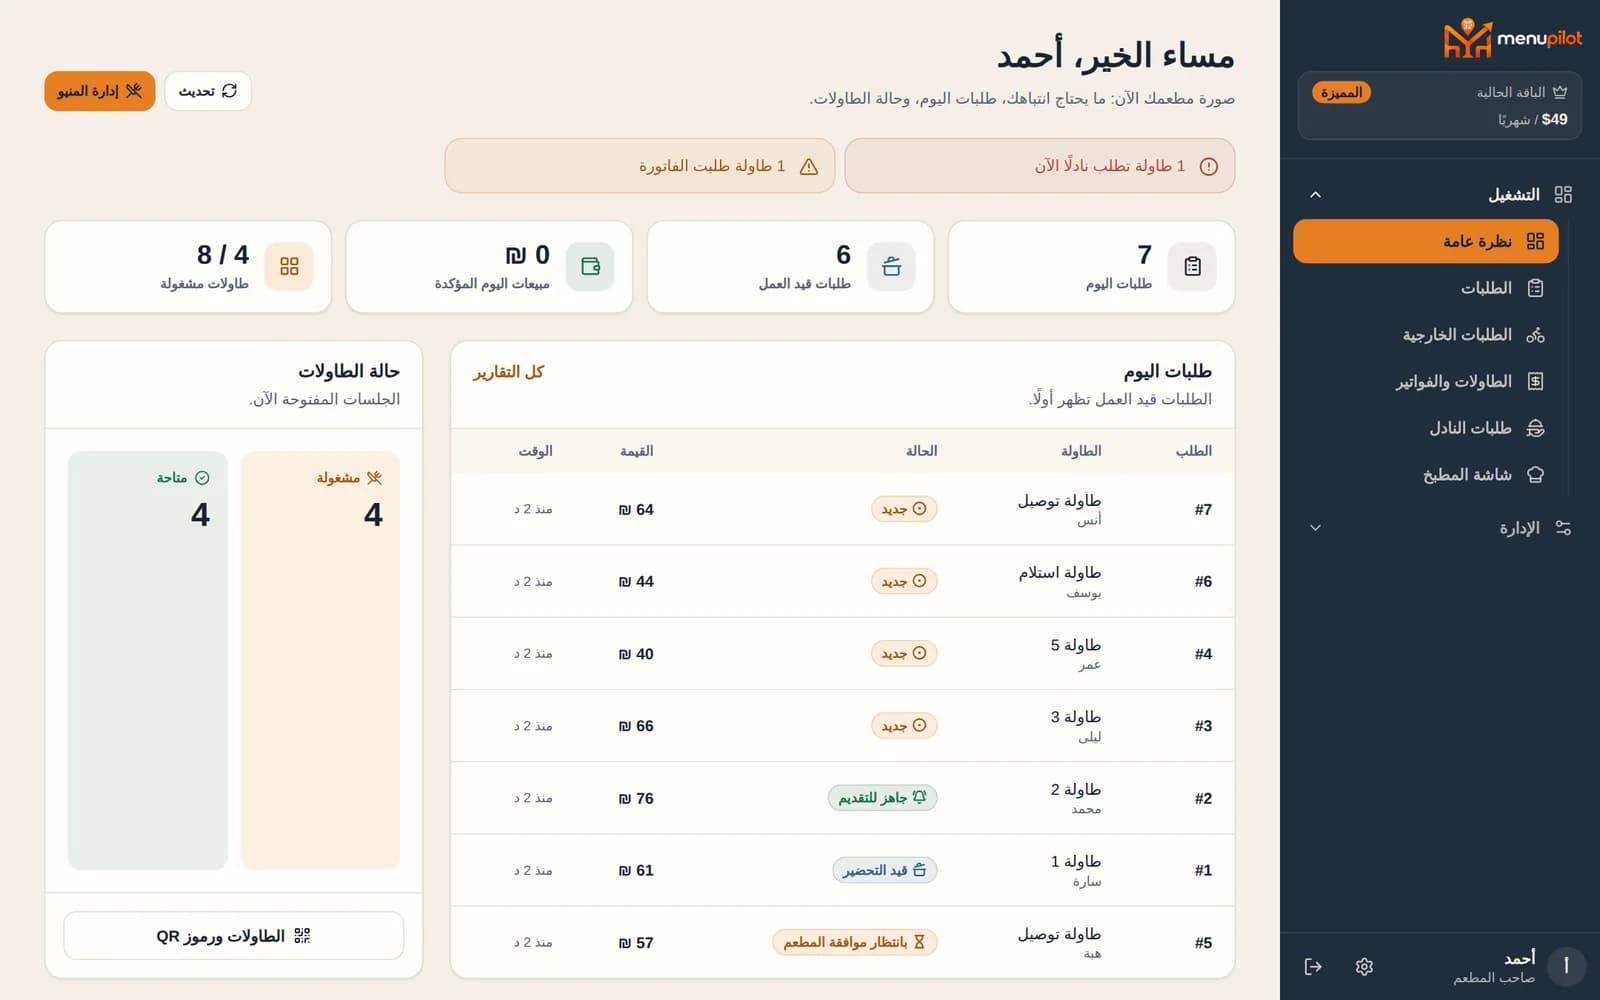Click QR code icon in الطاولات ورموز QR
1600x1000 pixels.
tap(302, 936)
